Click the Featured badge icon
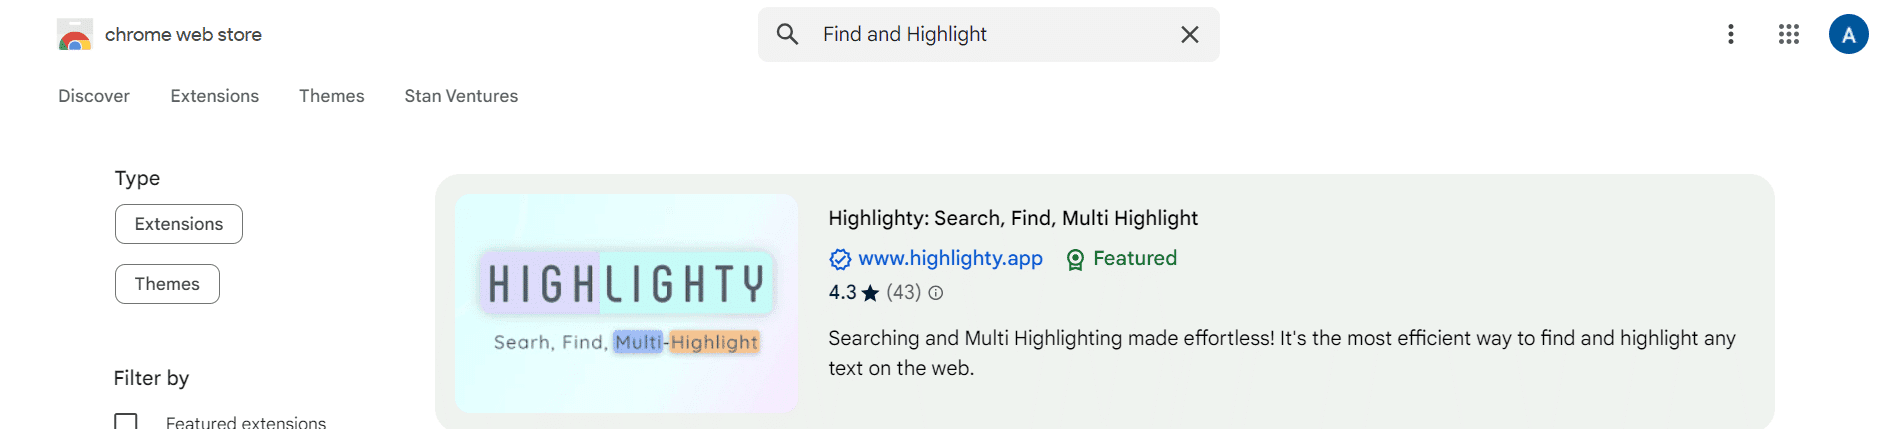Image resolution: width=1880 pixels, height=429 pixels. coord(1075,260)
